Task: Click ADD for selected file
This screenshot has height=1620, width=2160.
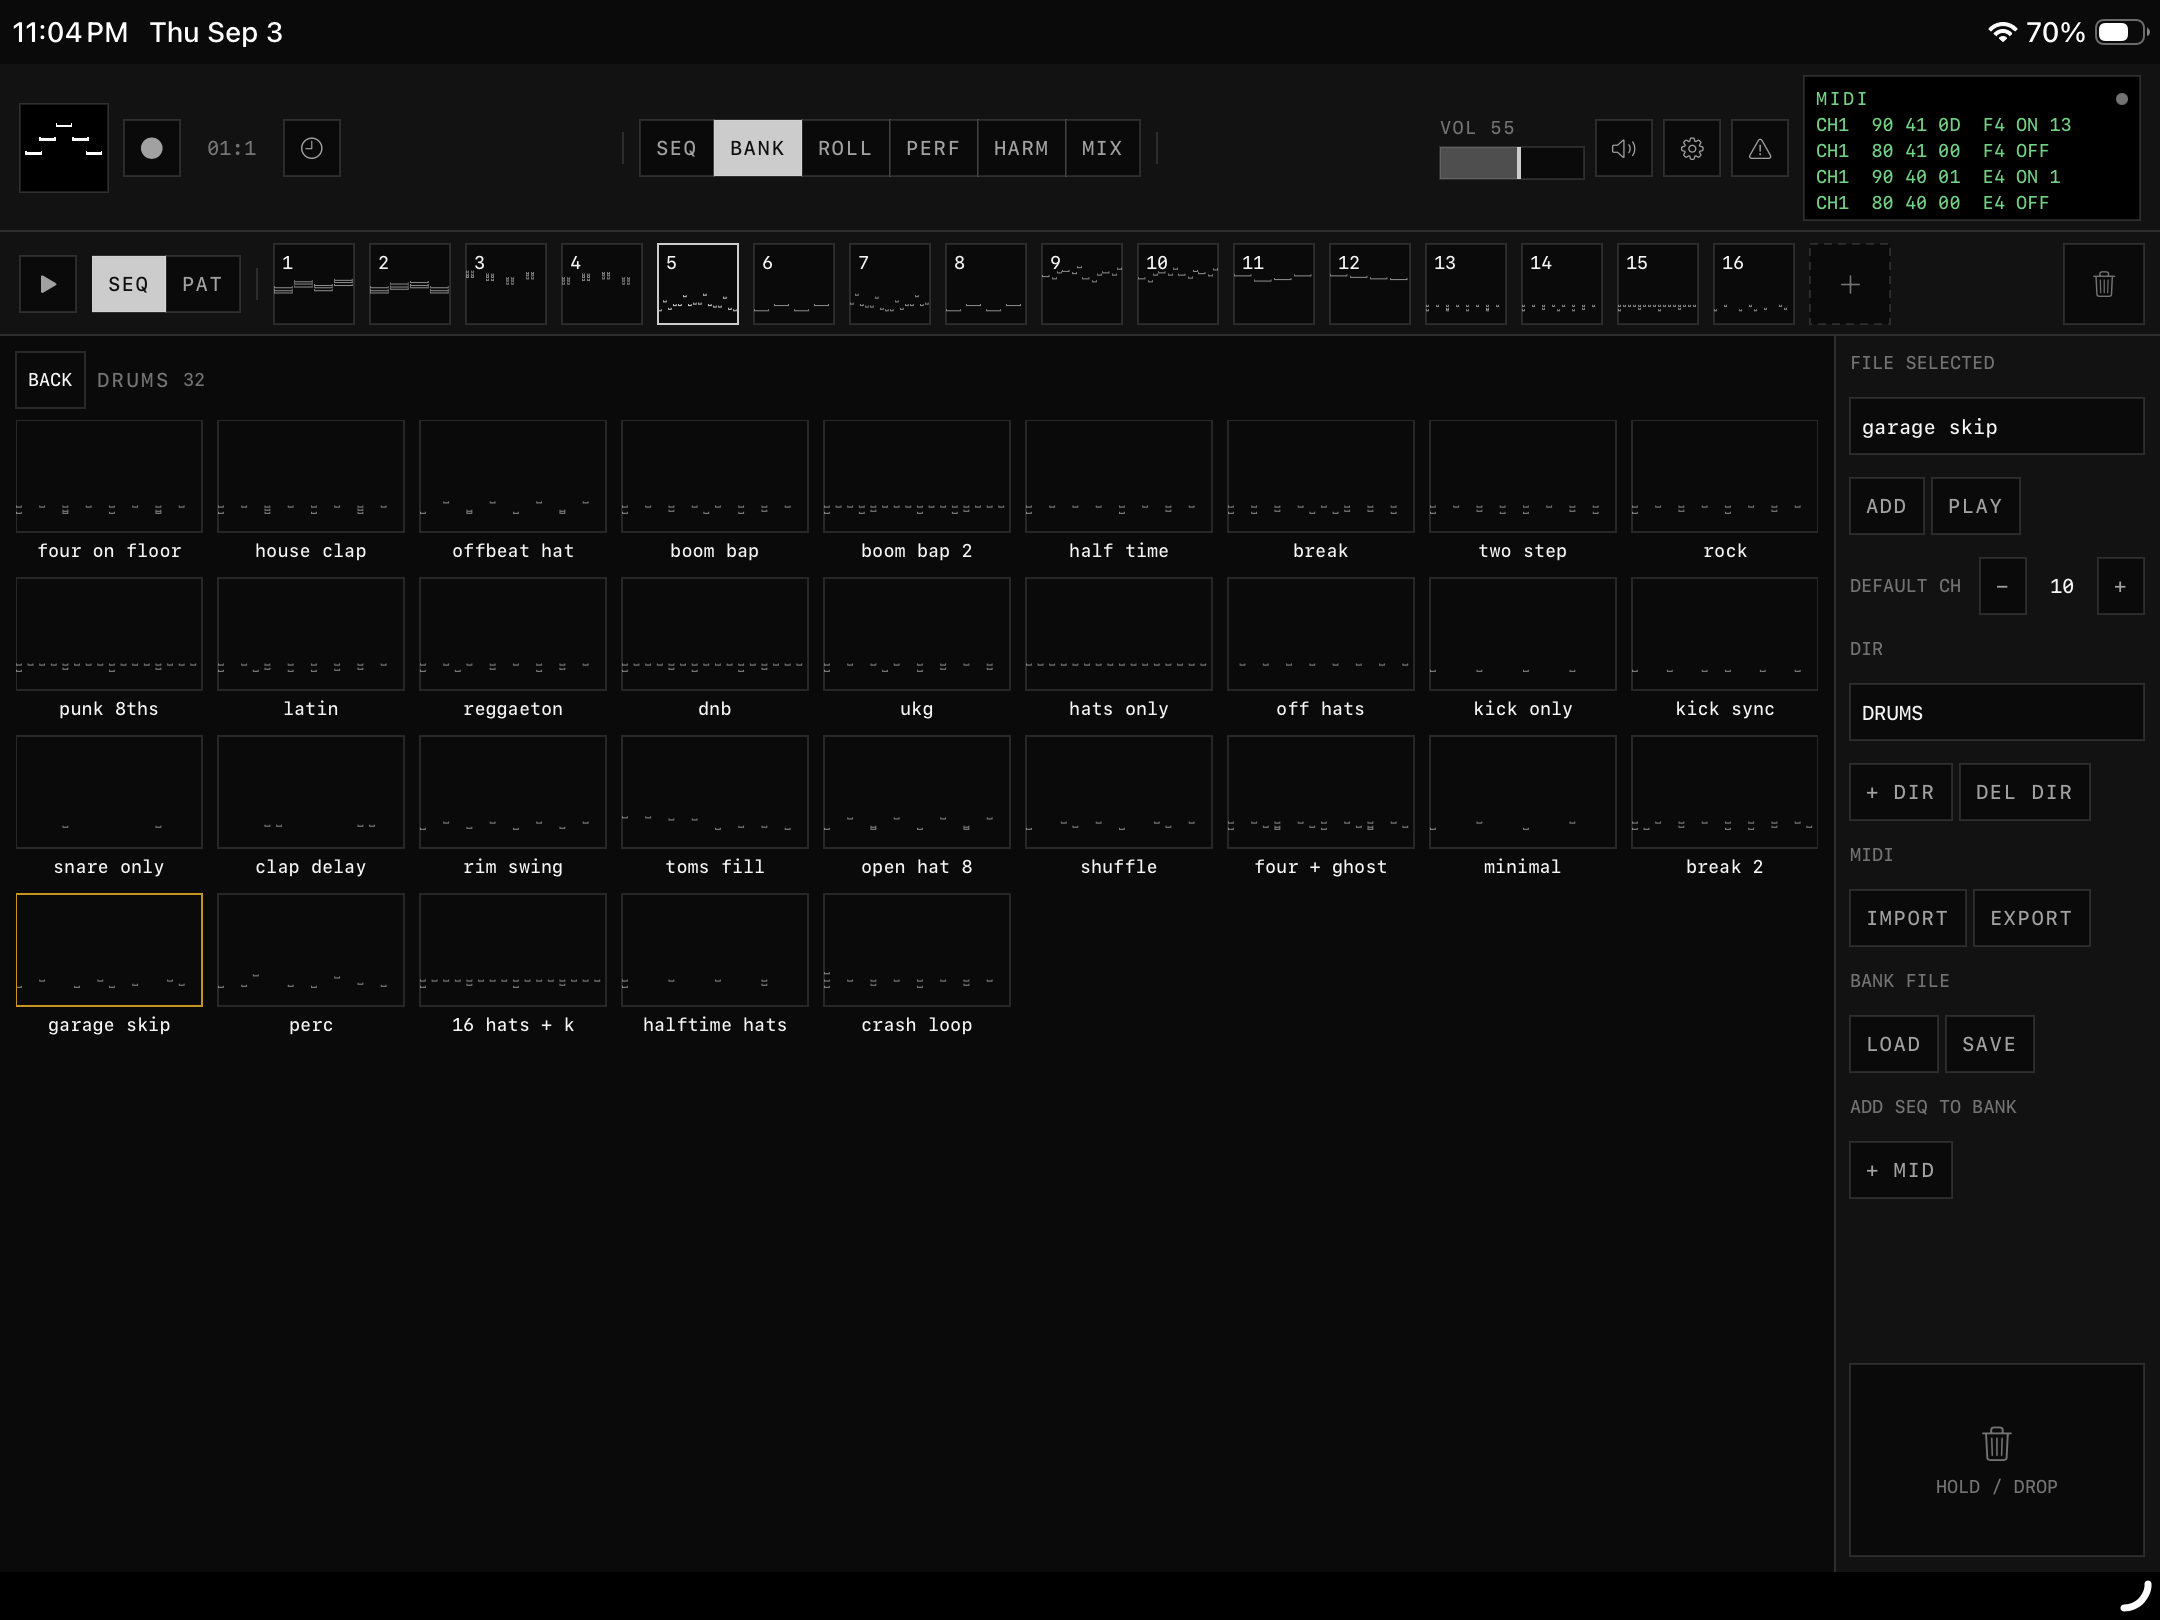Action: tap(1887, 506)
